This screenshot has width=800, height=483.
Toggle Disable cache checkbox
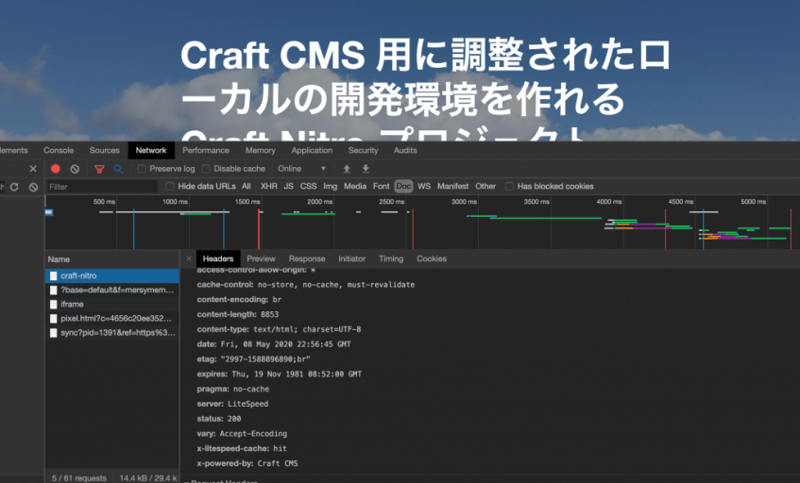[x=207, y=169]
